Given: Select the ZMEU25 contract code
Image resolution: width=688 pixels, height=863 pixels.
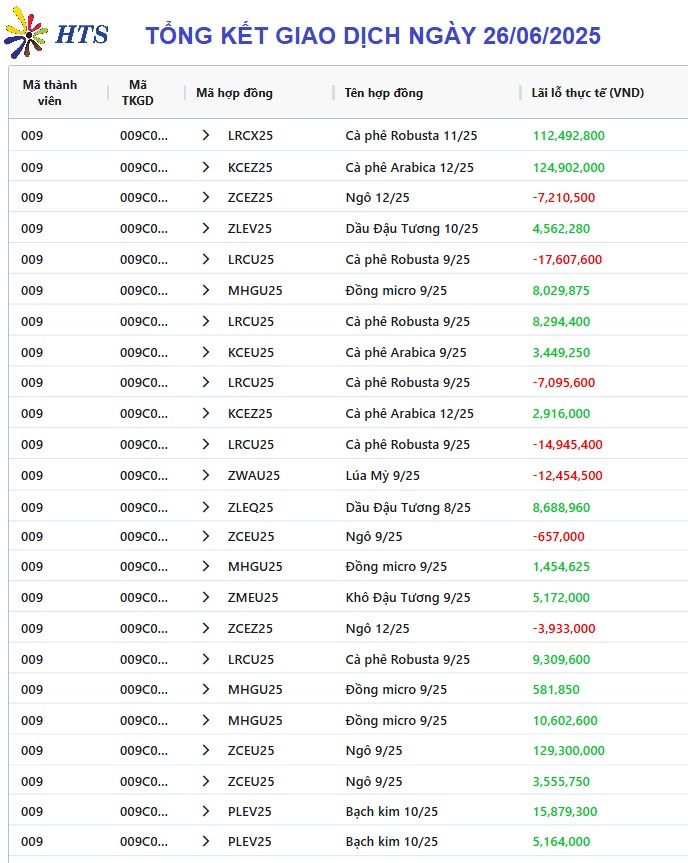Looking at the screenshot, I should tap(253, 598).
